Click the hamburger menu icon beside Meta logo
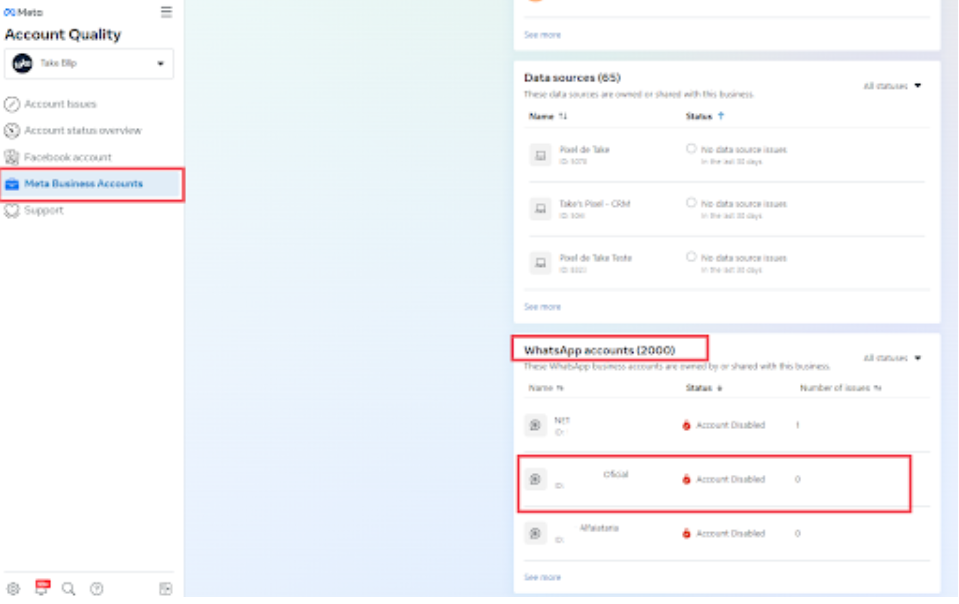The height and width of the screenshot is (604, 959). coord(166,12)
